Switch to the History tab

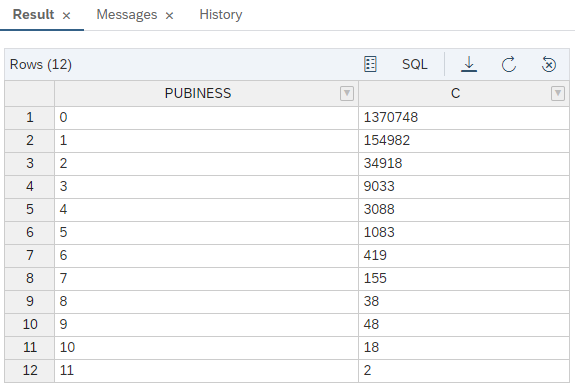point(221,15)
